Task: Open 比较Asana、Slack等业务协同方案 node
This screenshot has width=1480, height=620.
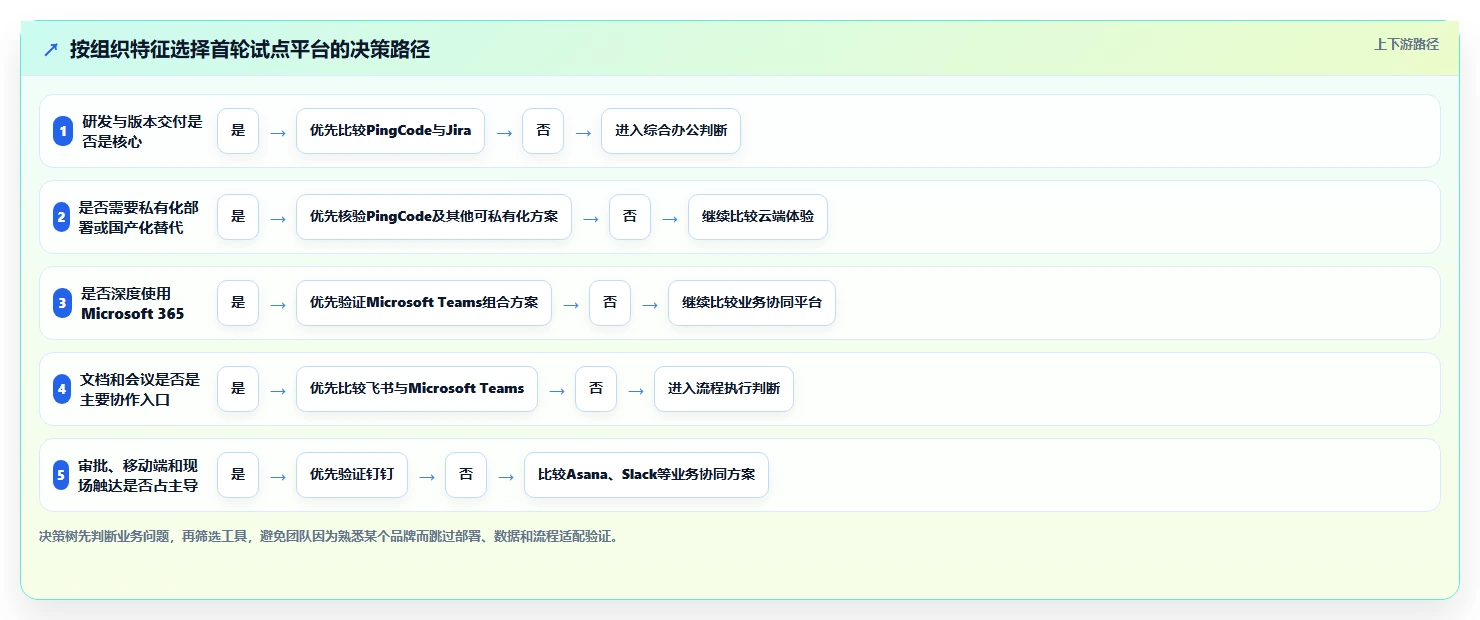Action: point(646,475)
